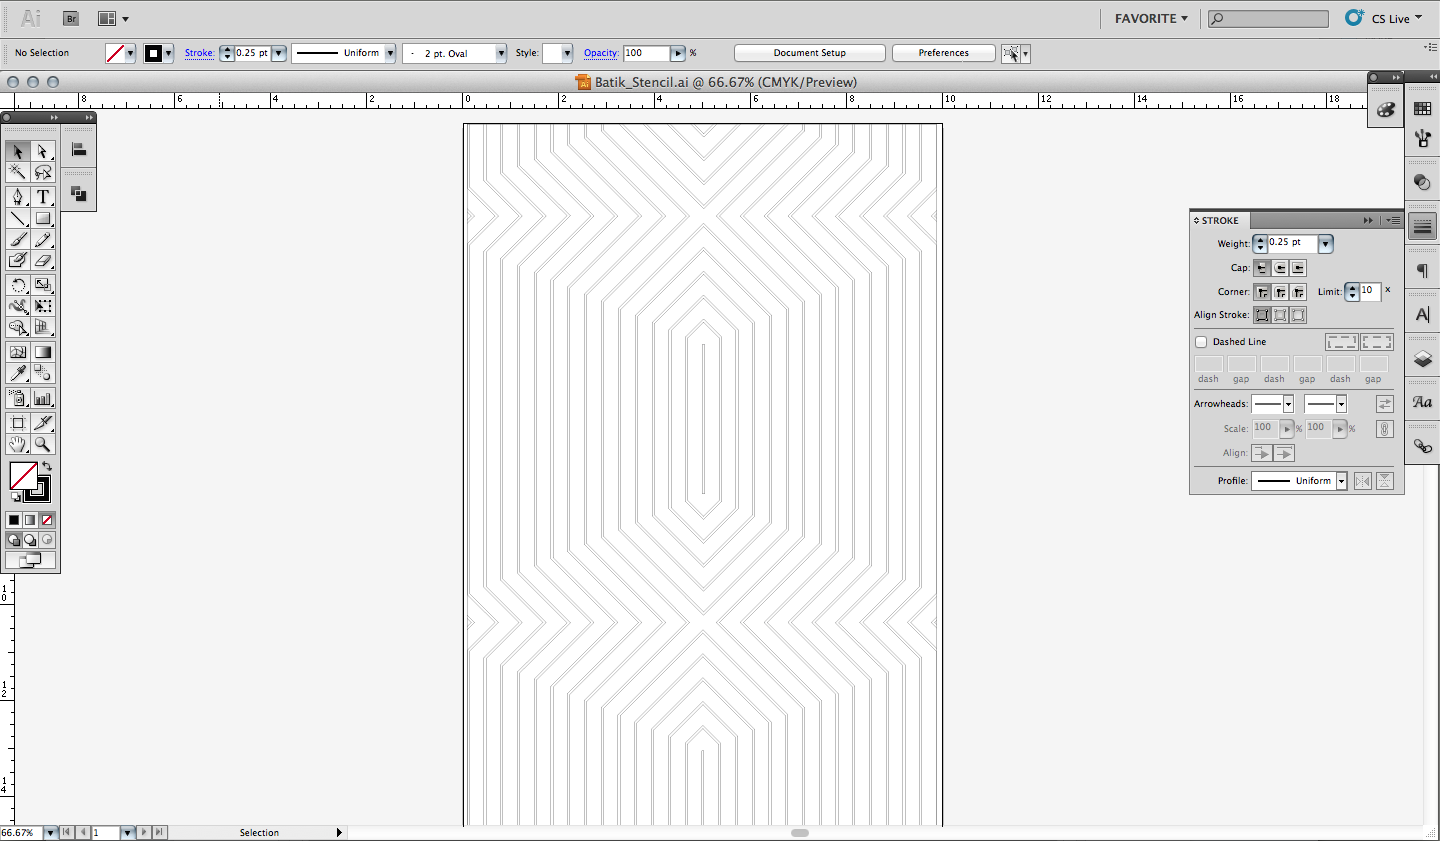This screenshot has width=1440, height=841.
Task: Click the Opacity link in the control bar
Action: click(x=601, y=53)
